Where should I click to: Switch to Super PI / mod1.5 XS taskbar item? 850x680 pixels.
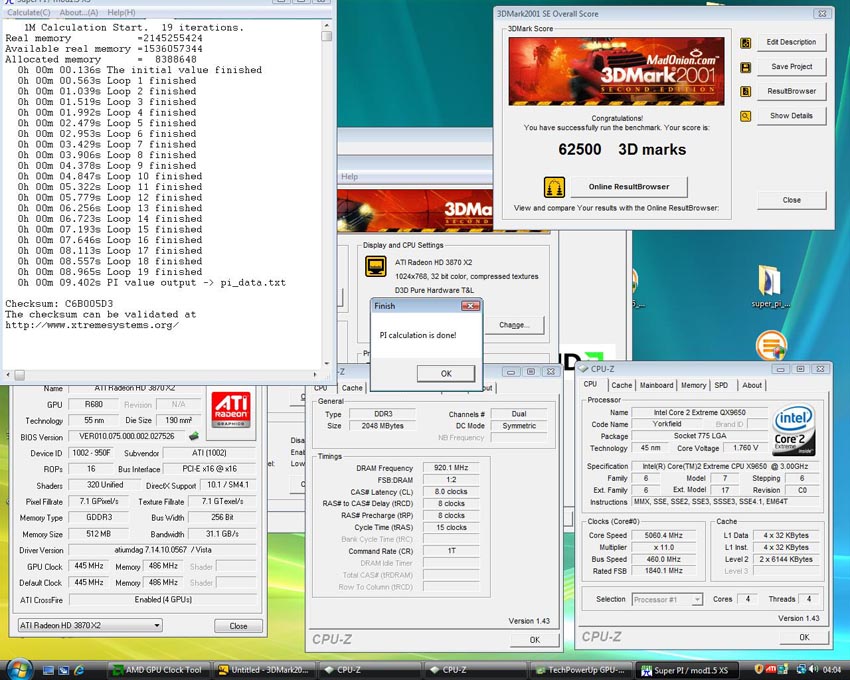tap(685, 670)
